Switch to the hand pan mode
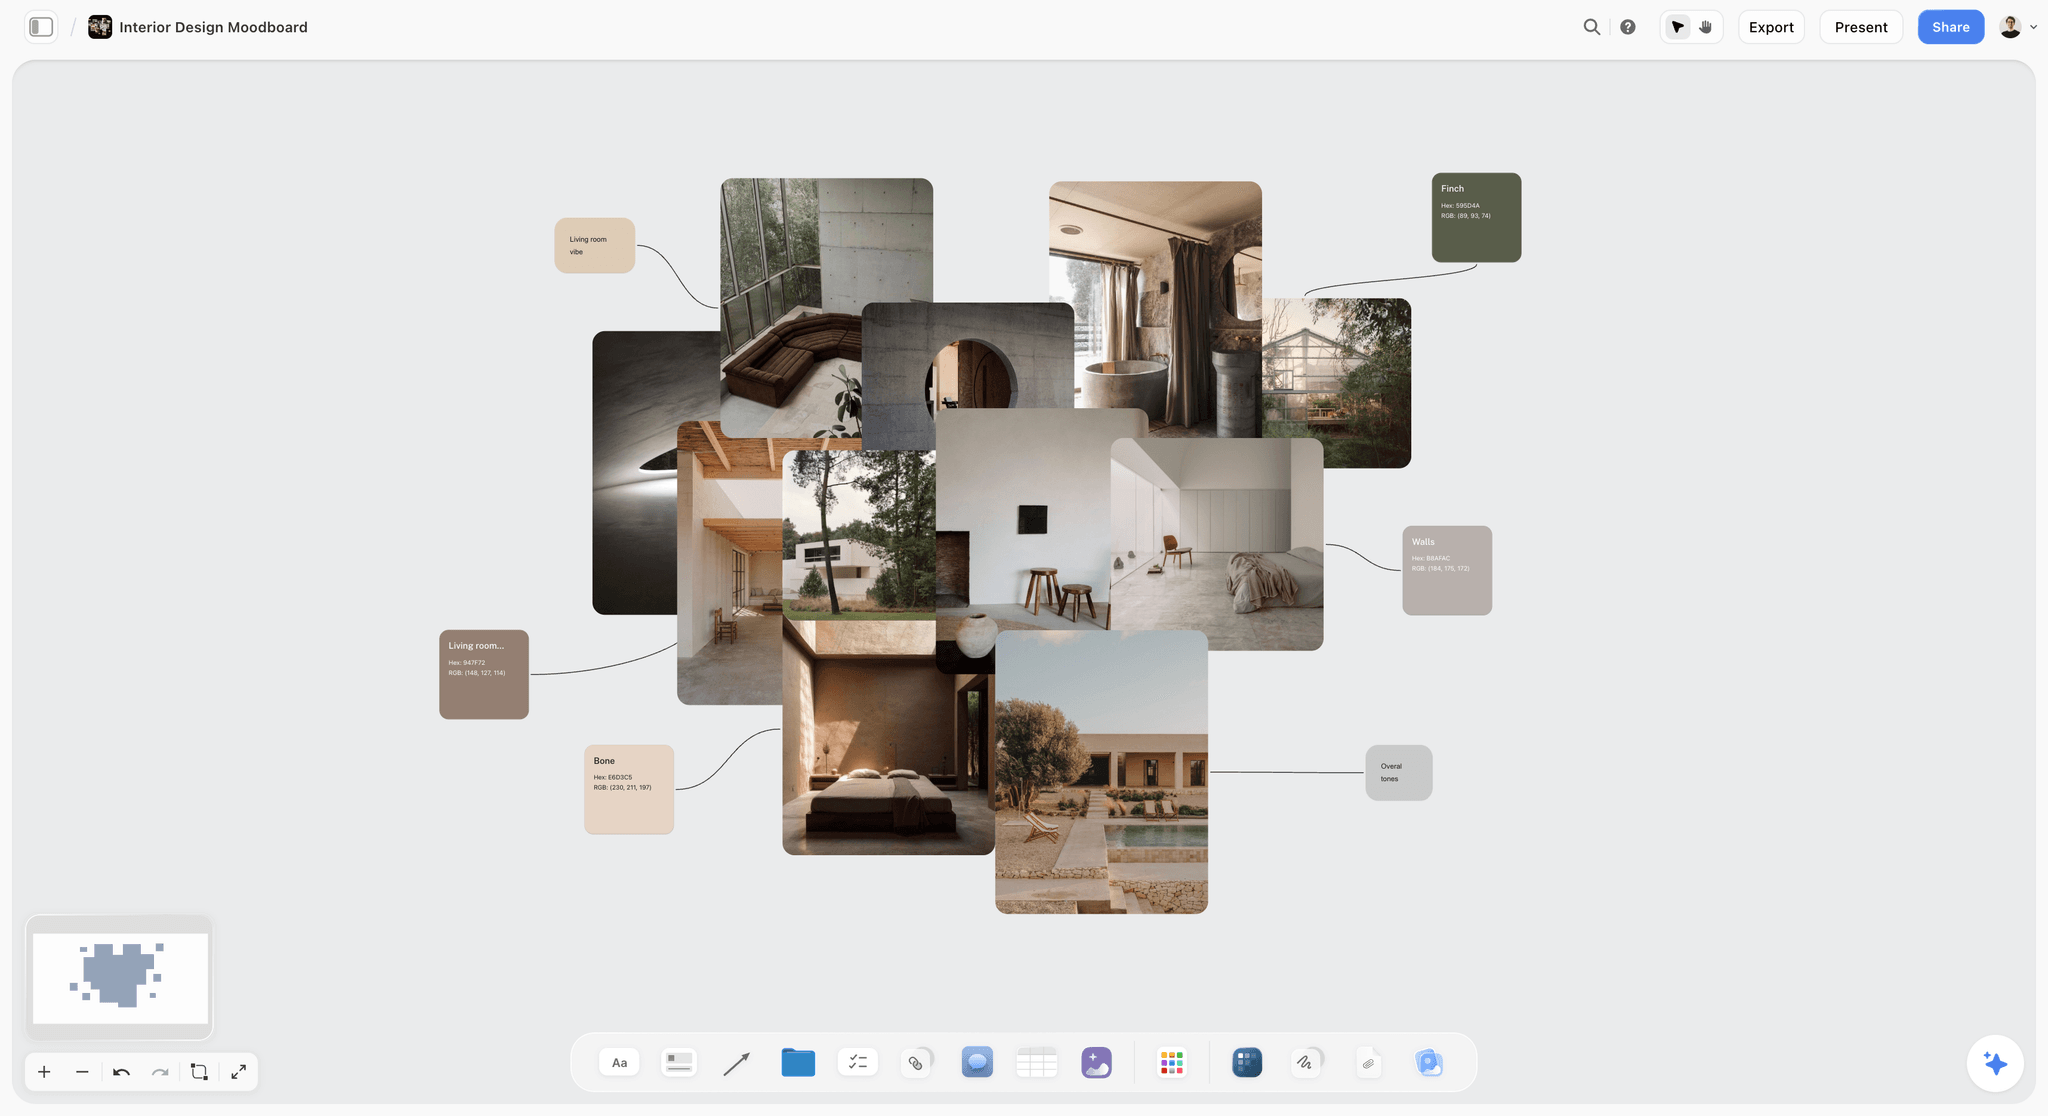2048x1116 pixels. [x=1706, y=27]
